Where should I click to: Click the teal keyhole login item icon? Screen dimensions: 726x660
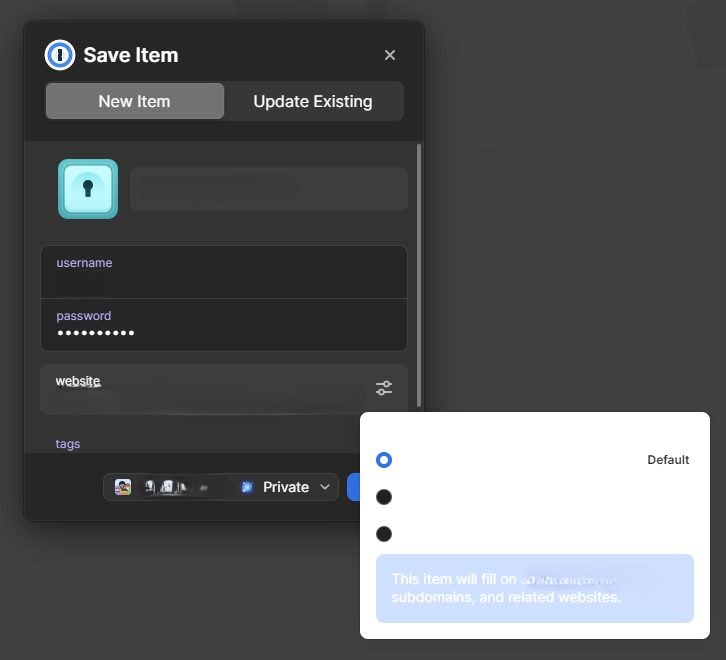(88, 189)
